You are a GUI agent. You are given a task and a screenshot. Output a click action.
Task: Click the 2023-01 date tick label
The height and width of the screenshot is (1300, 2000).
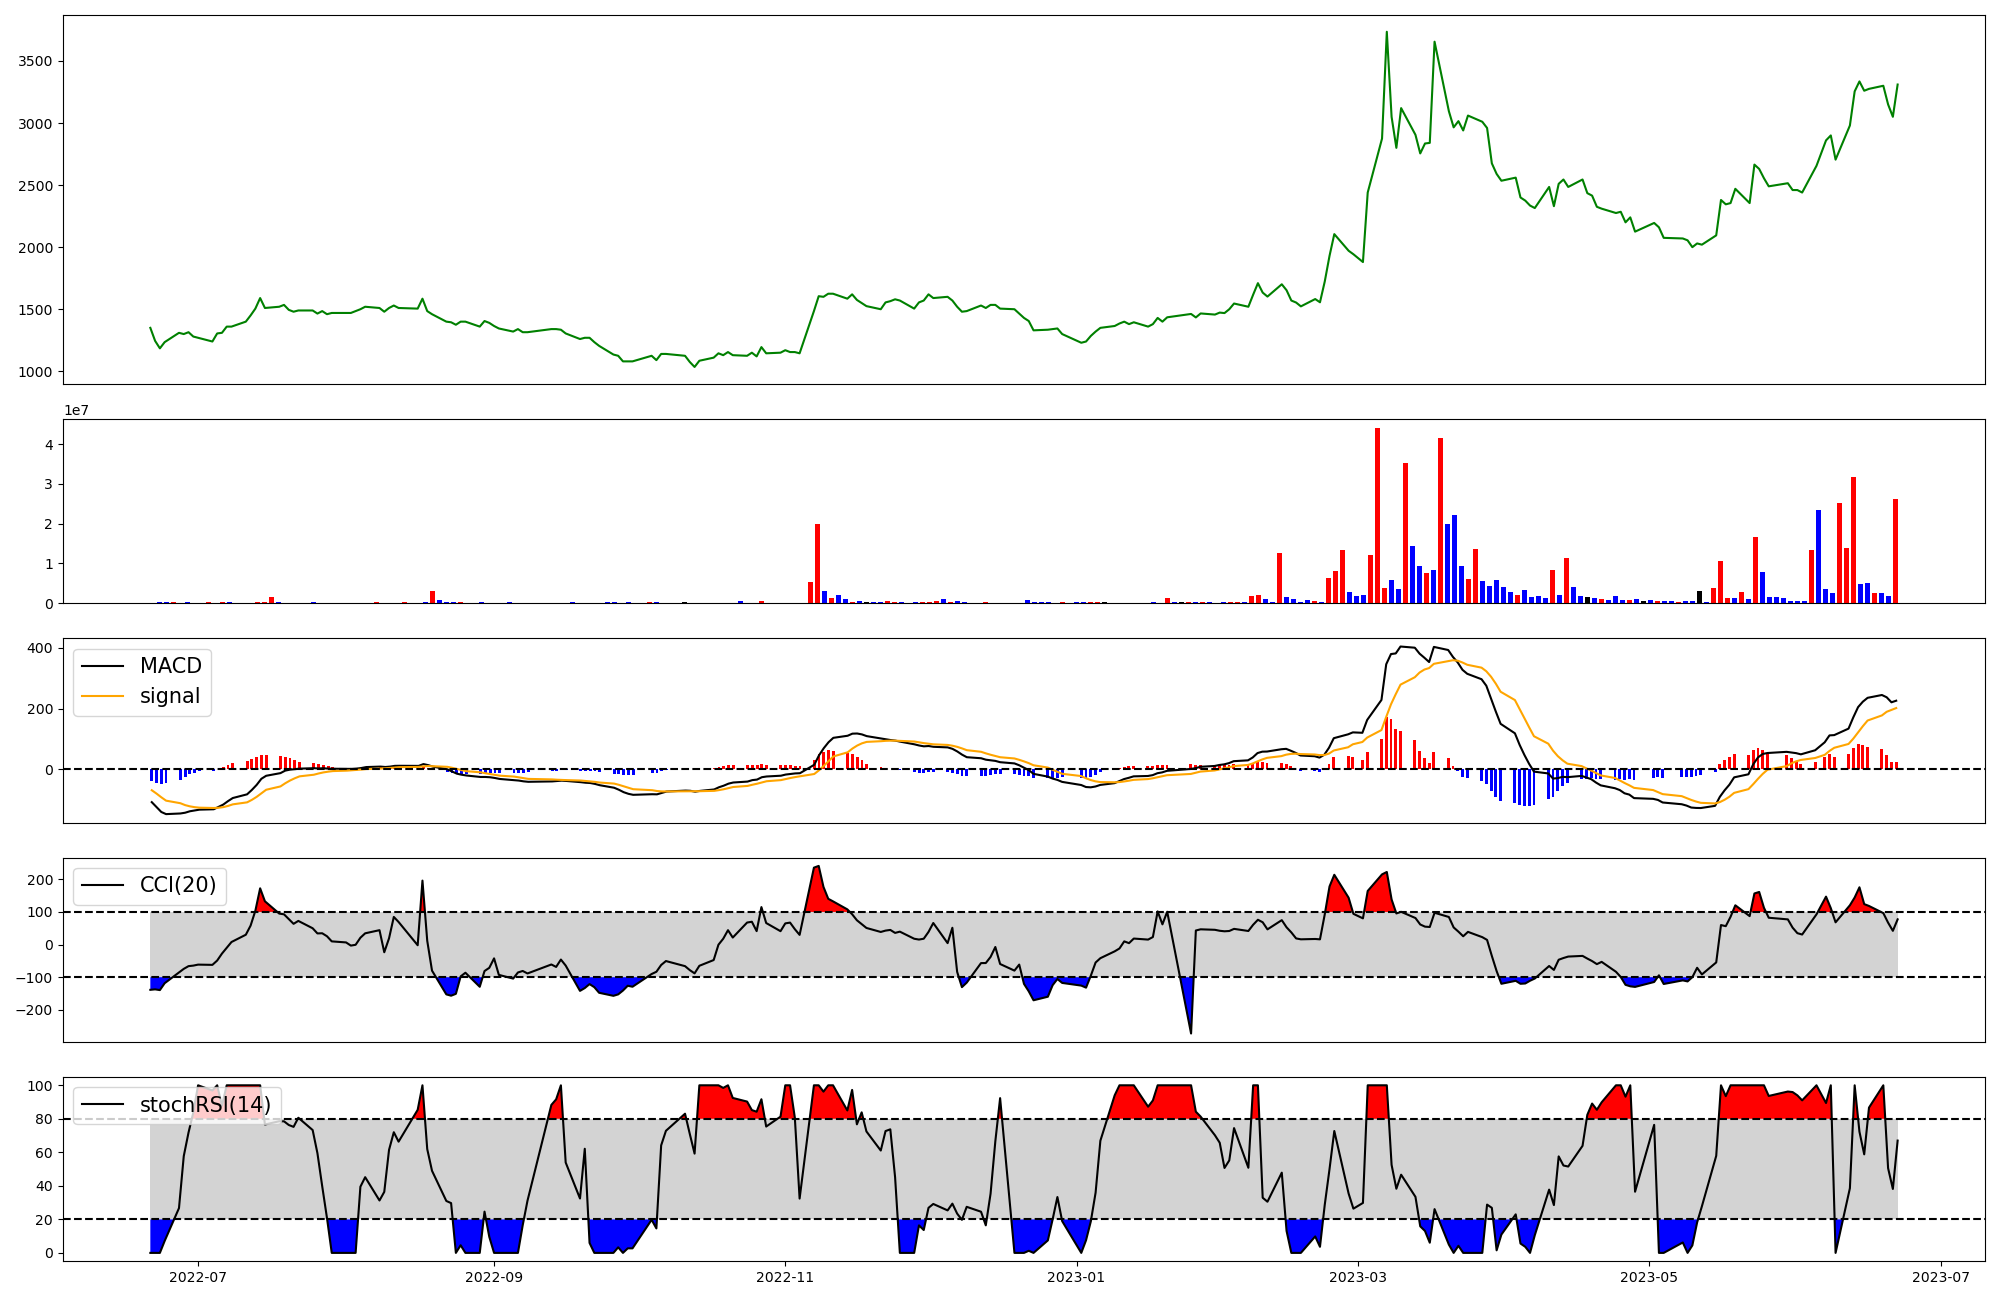[1077, 1277]
